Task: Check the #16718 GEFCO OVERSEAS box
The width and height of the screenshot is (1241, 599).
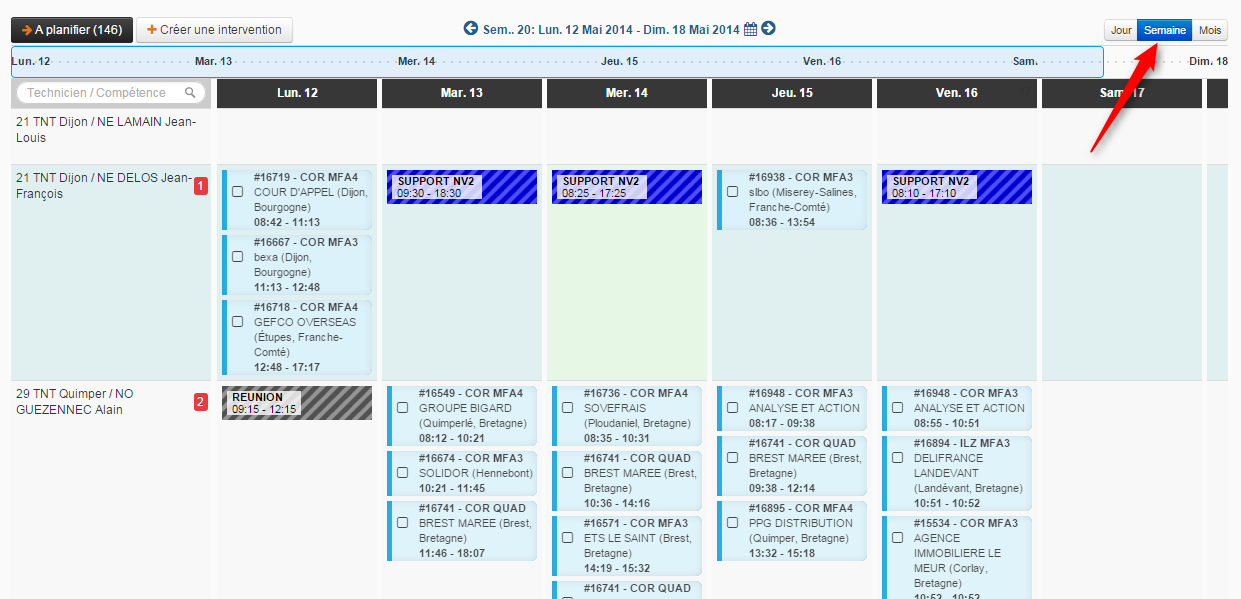Action: 238,322
